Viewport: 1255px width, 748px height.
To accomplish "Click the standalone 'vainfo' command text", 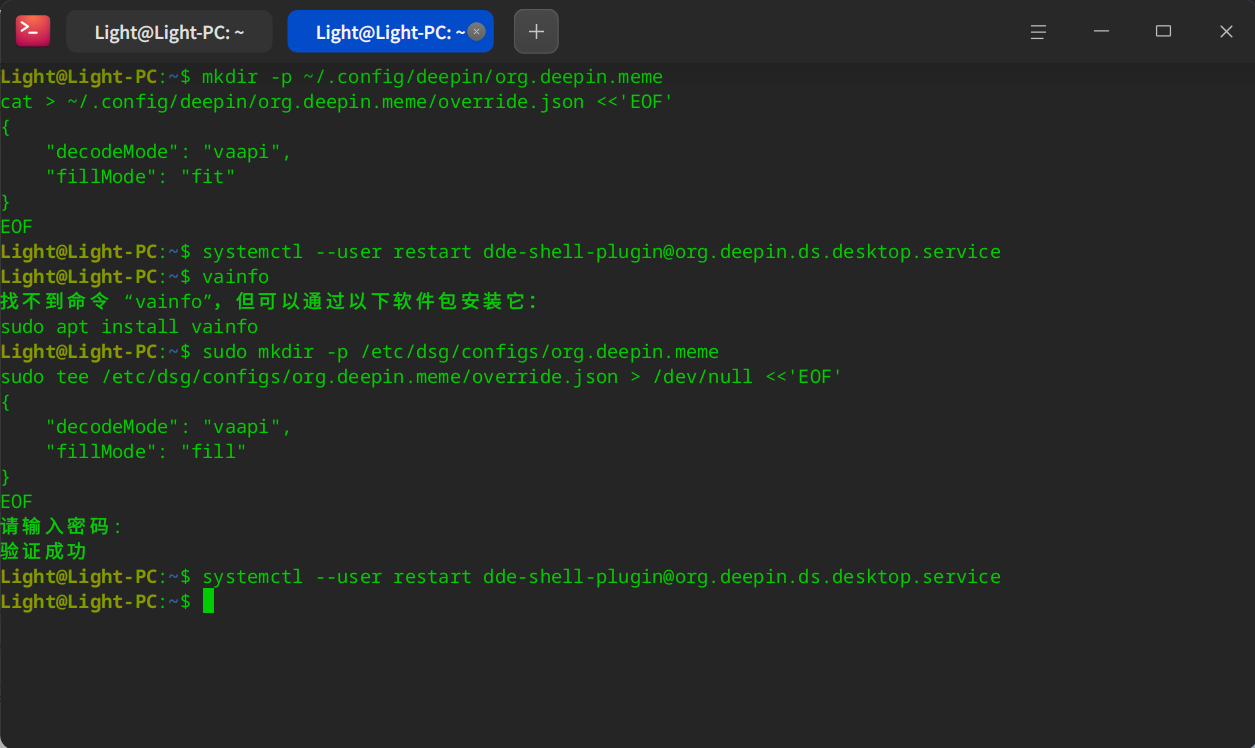I will tap(235, 277).
